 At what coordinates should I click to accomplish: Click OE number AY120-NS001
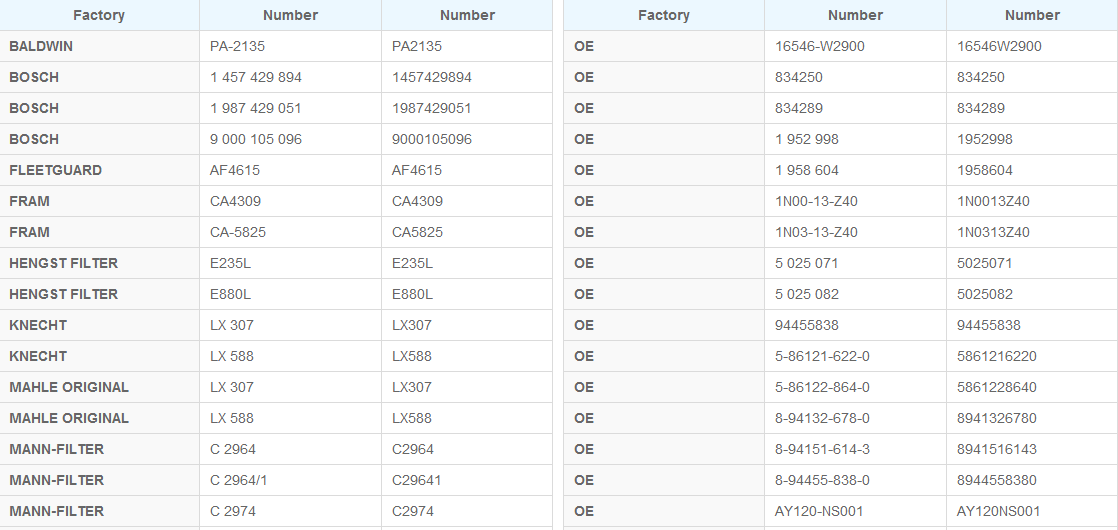[819, 511]
